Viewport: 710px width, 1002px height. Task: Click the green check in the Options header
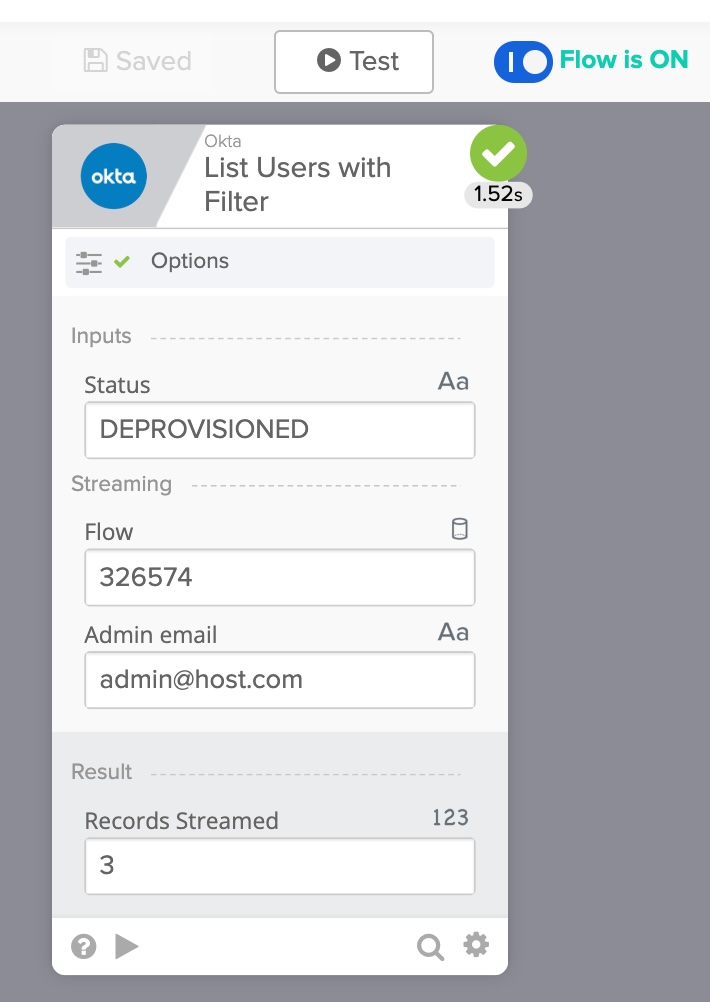click(x=120, y=261)
